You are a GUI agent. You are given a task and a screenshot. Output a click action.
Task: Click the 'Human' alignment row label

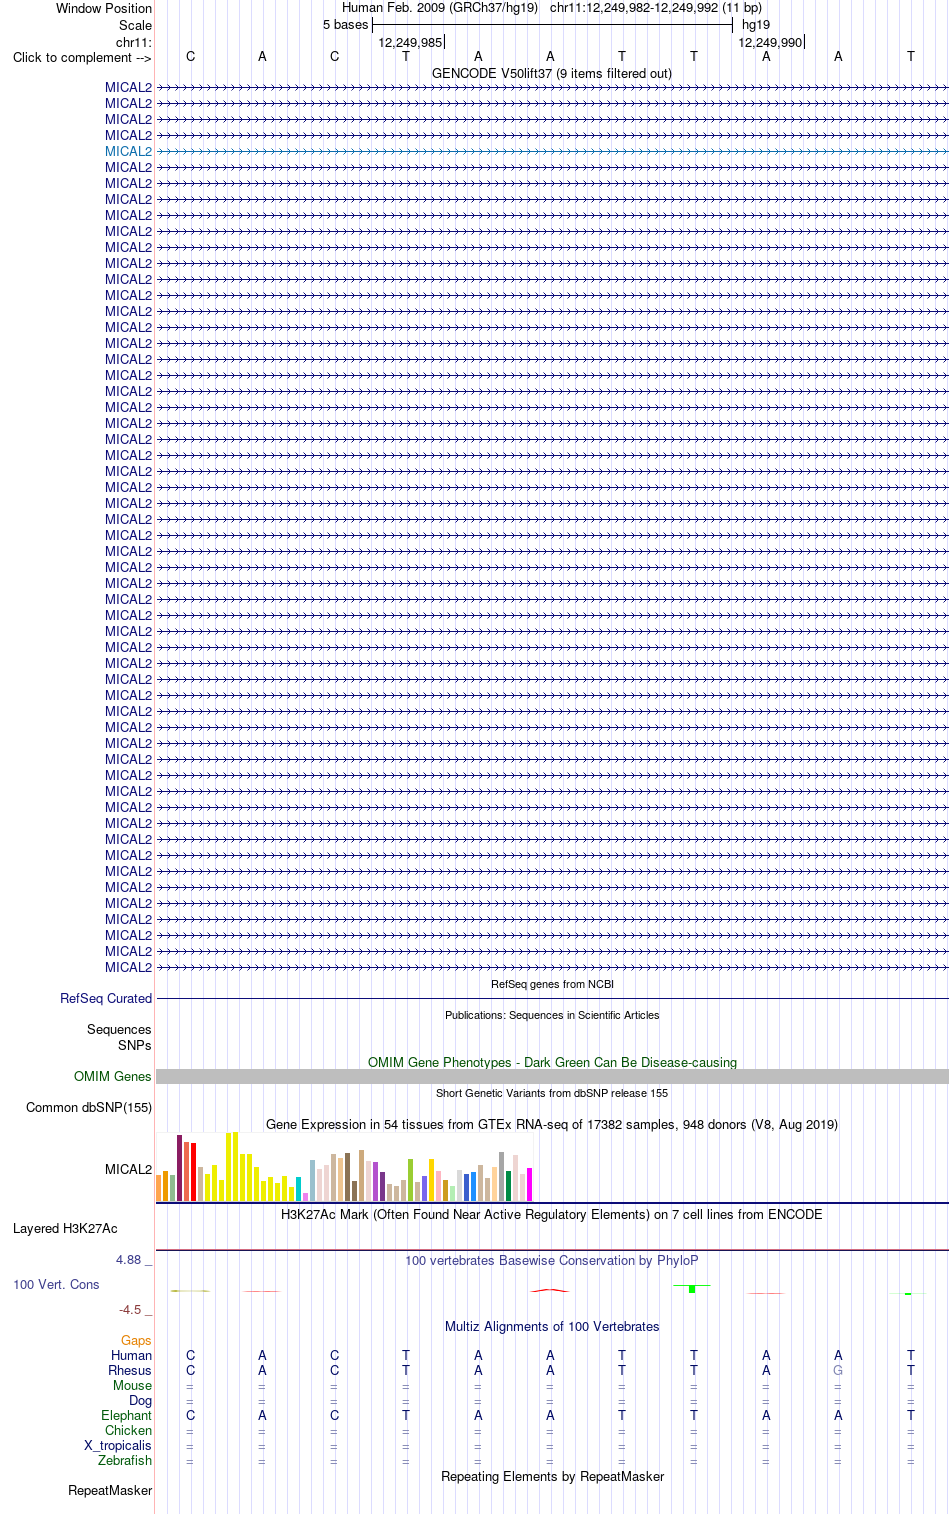[x=132, y=1355]
